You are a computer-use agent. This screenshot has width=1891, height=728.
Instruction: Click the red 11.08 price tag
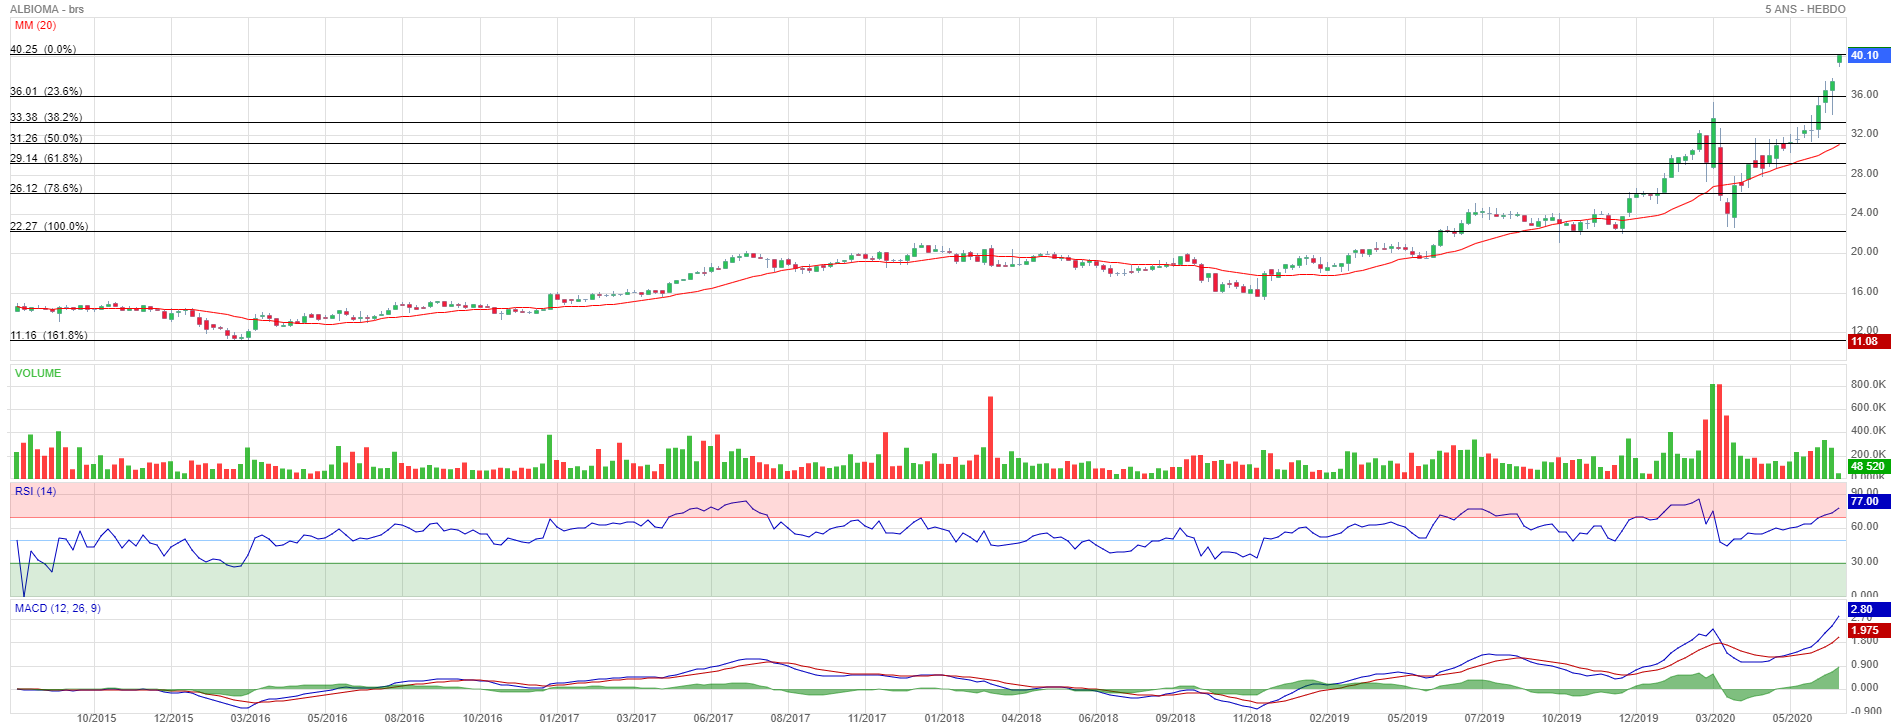(x=1866, y=342)
